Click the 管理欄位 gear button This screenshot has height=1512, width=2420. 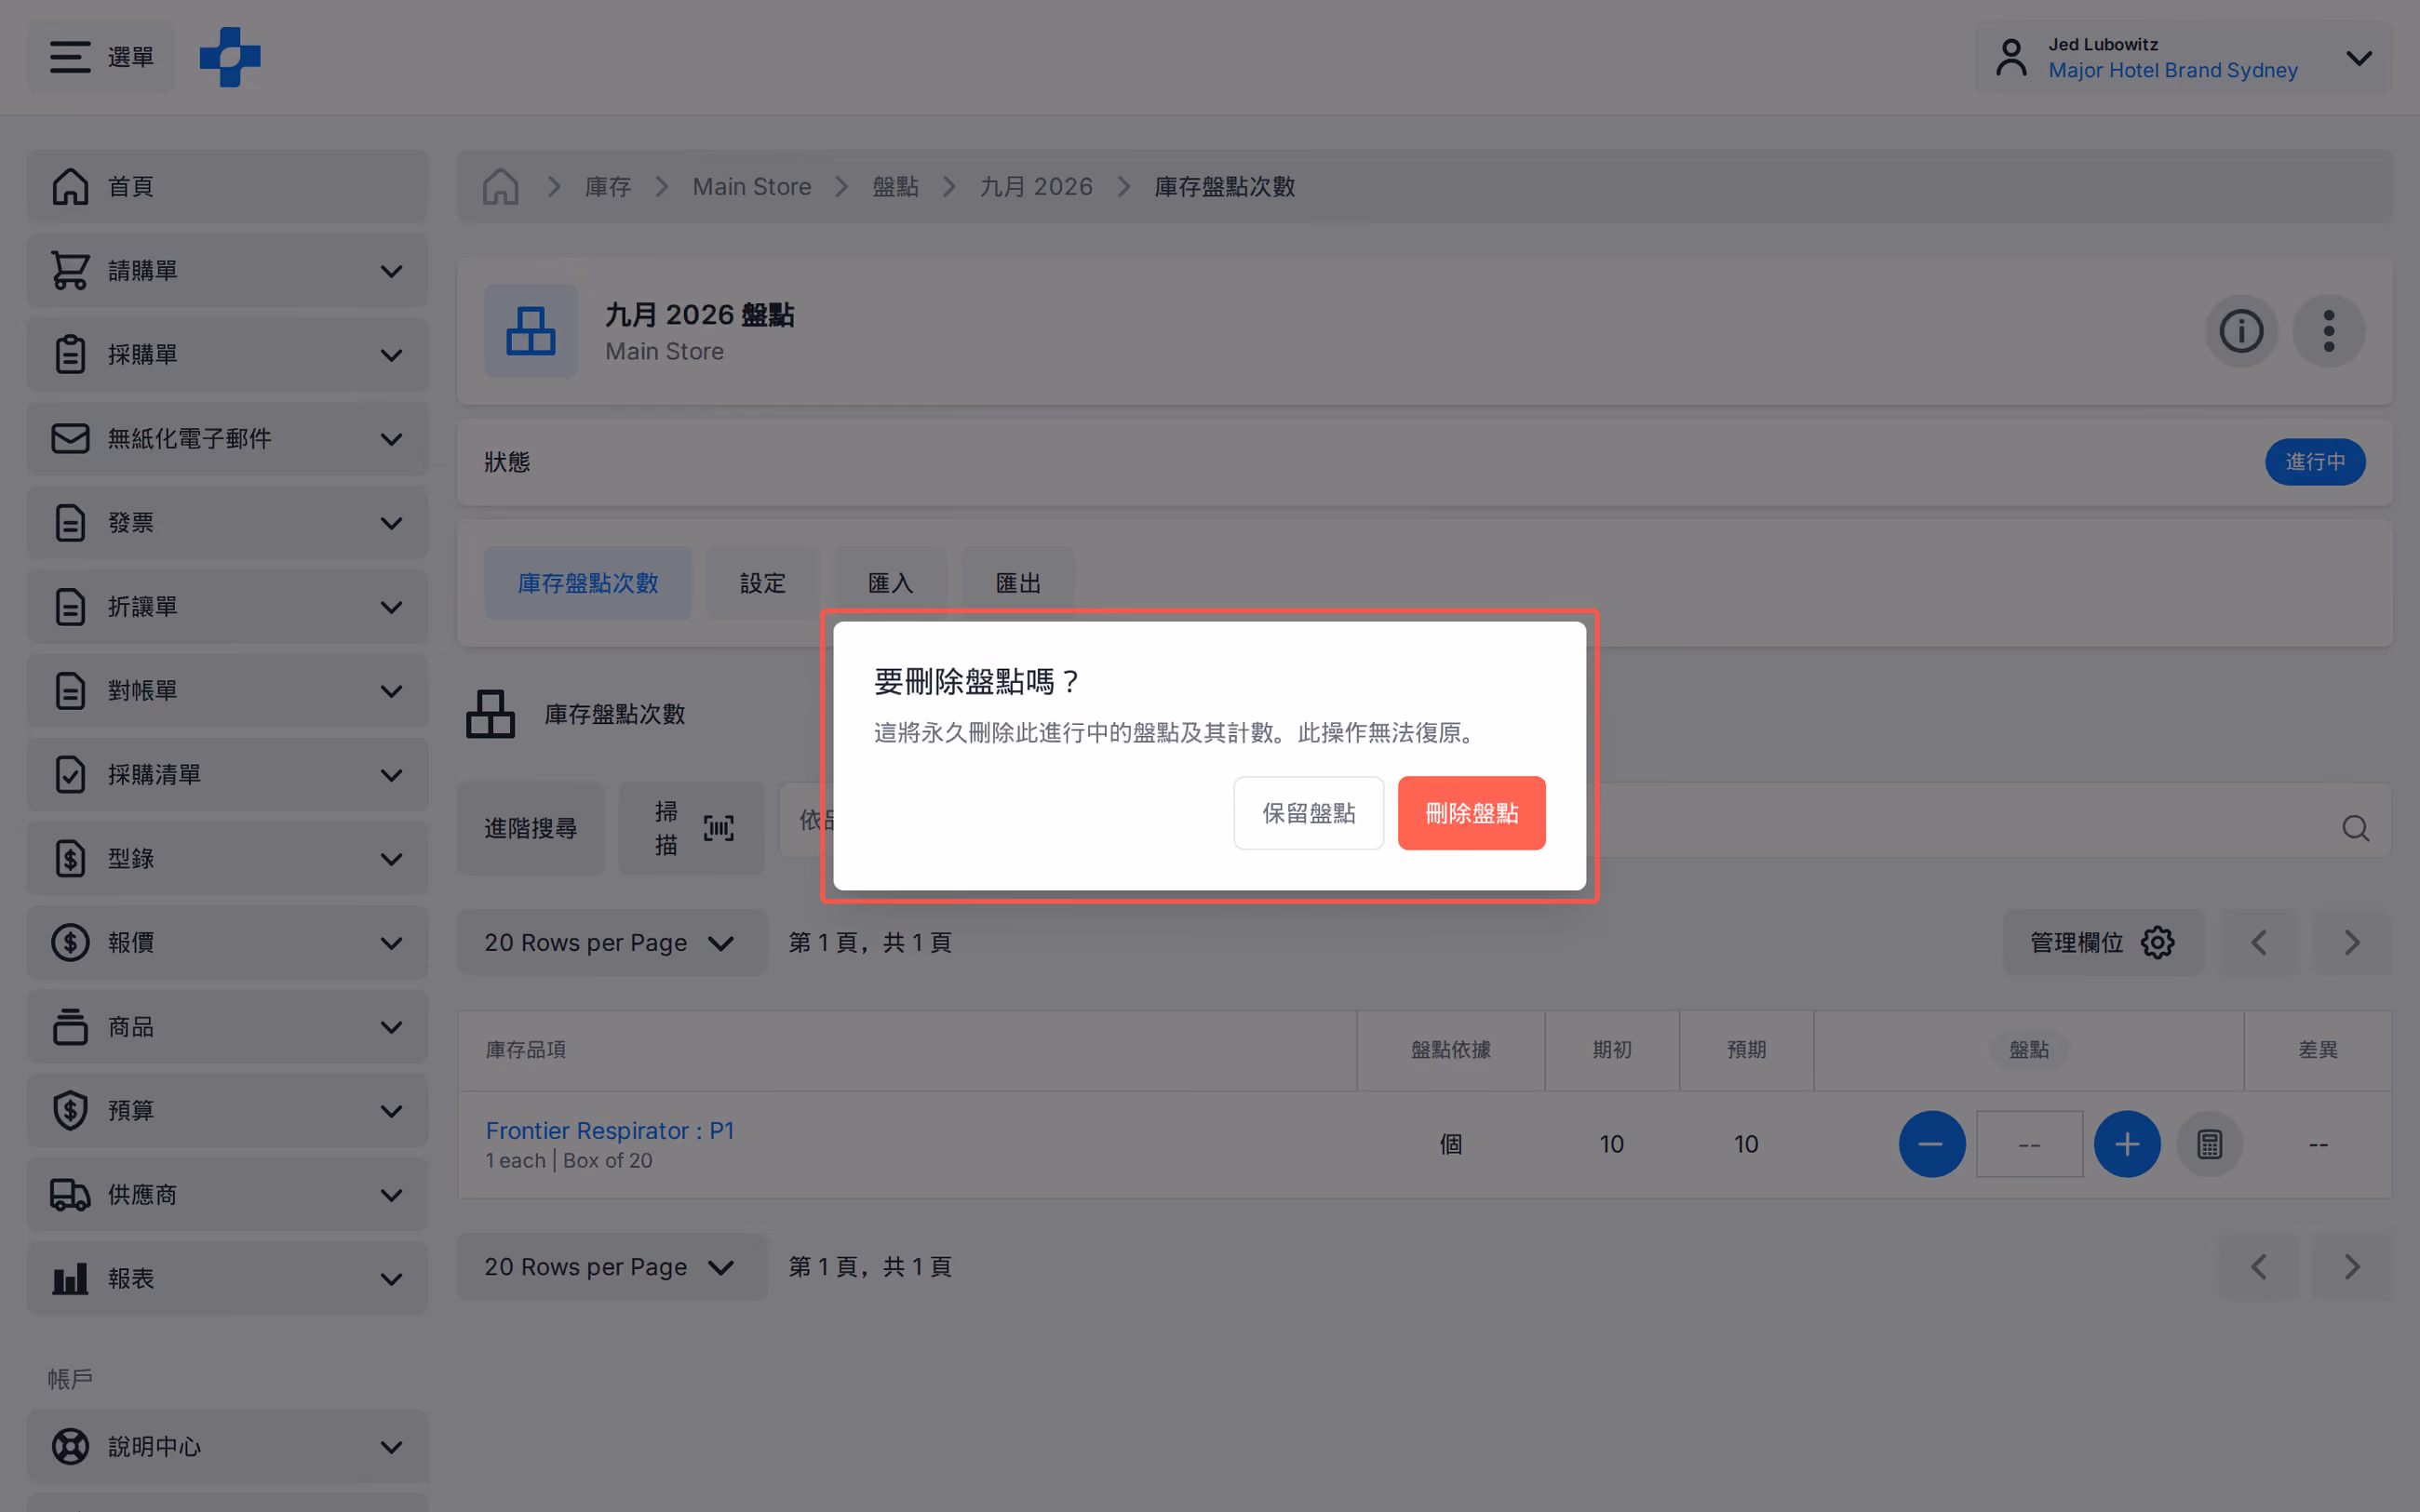pos(2103,942)
